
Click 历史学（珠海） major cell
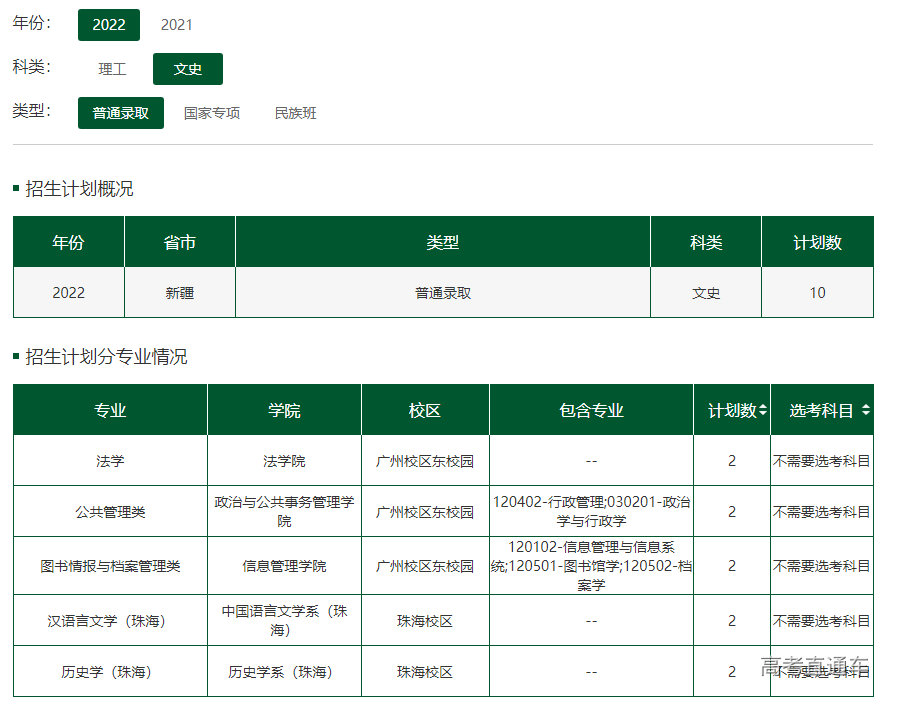110,672
